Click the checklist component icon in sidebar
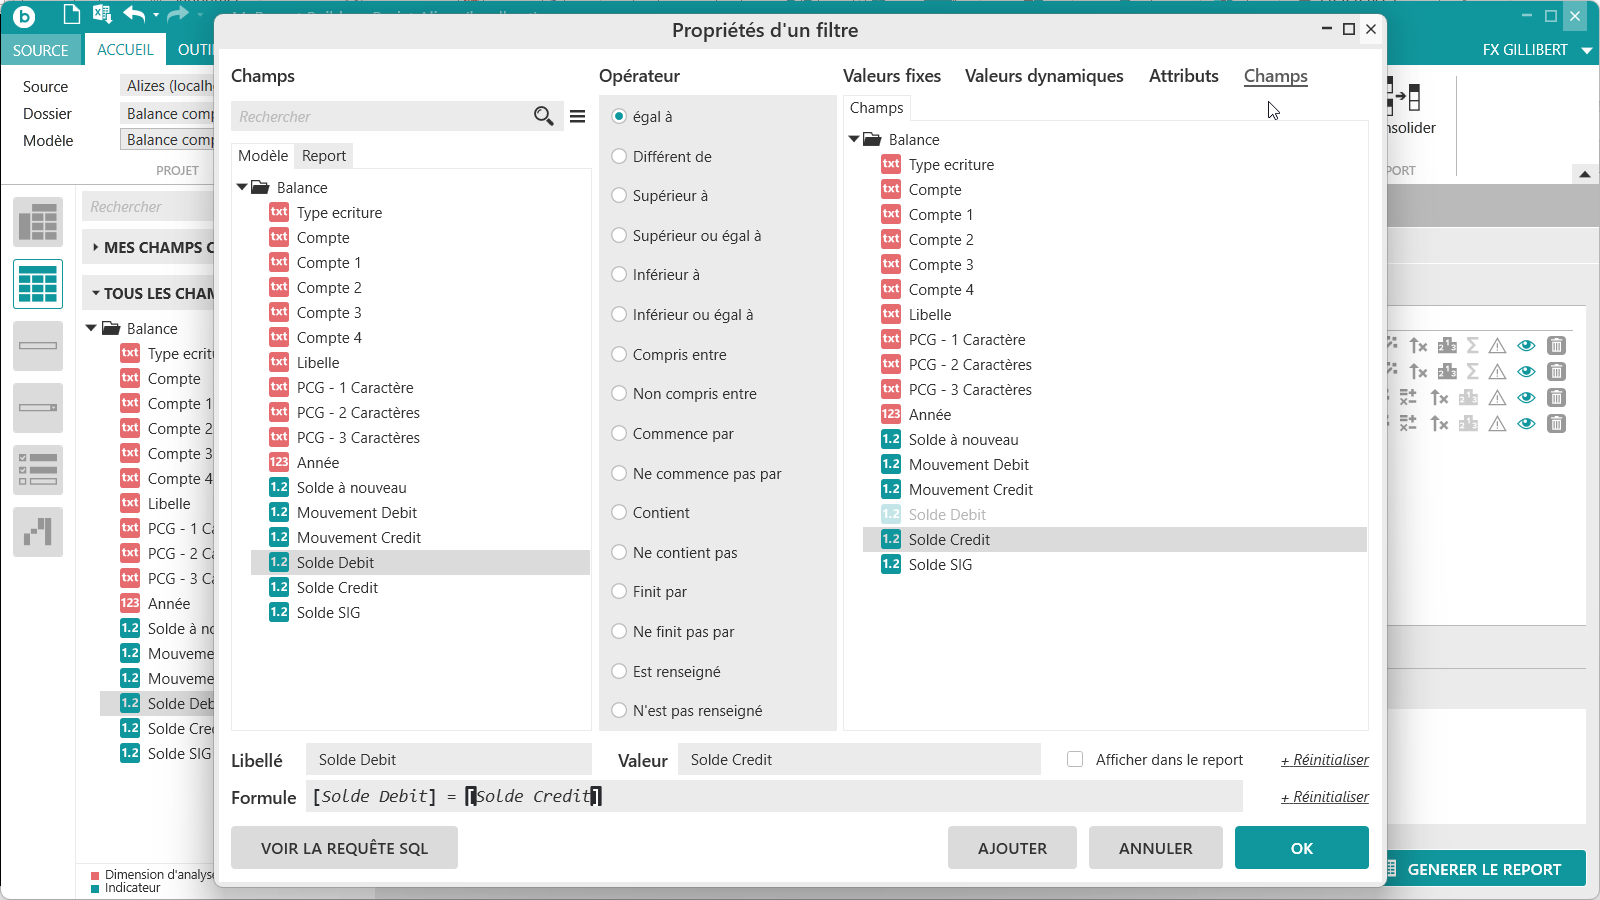 coord(38,469)
